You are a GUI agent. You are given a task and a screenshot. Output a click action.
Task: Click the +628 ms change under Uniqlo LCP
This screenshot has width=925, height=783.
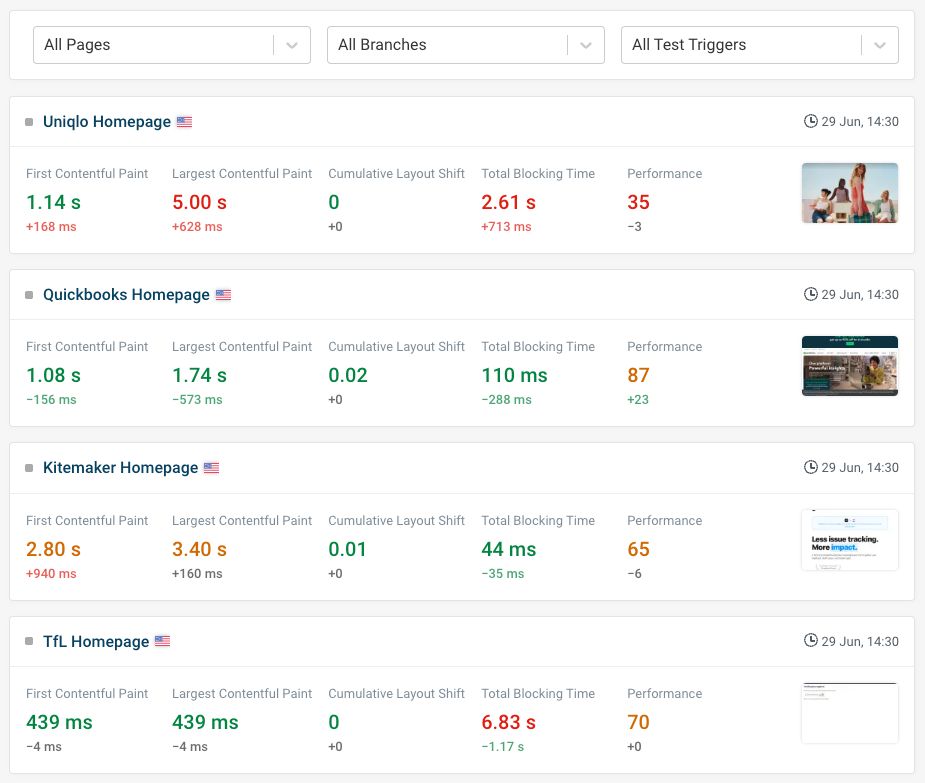pyautogui.click(x=197, y=227)
